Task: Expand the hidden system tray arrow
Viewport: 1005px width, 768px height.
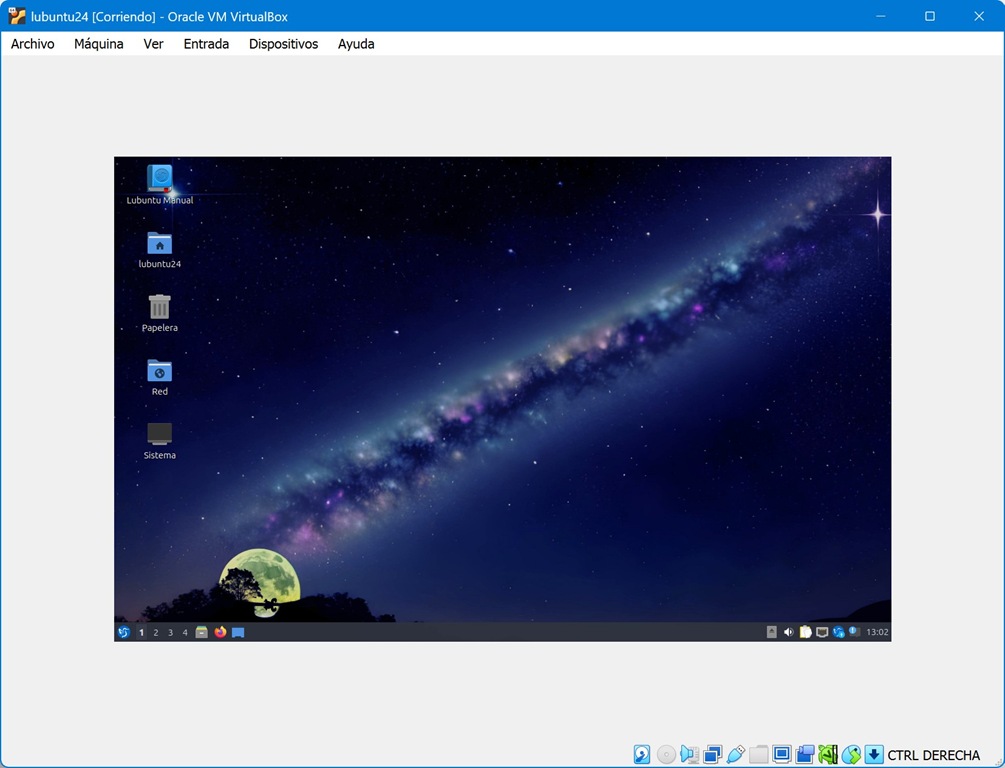Action: coord(771,632)
